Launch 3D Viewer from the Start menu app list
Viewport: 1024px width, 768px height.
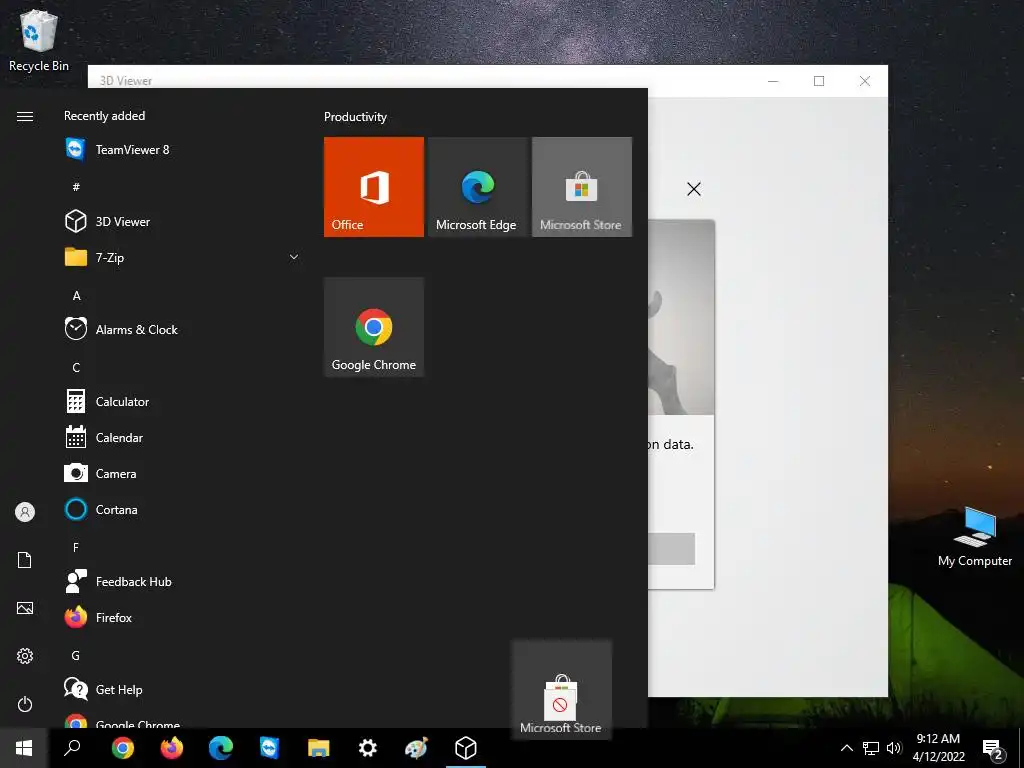tap(180, 221)
